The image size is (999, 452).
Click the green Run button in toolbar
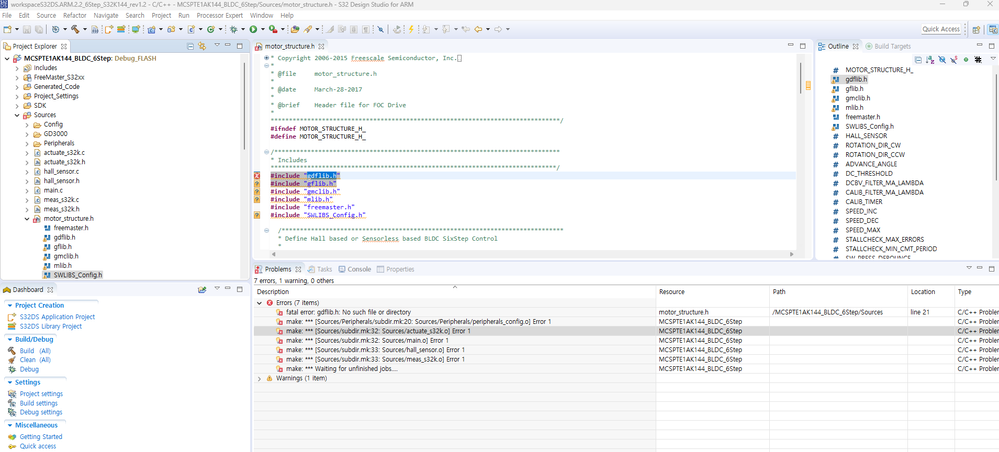pos(254,29)
